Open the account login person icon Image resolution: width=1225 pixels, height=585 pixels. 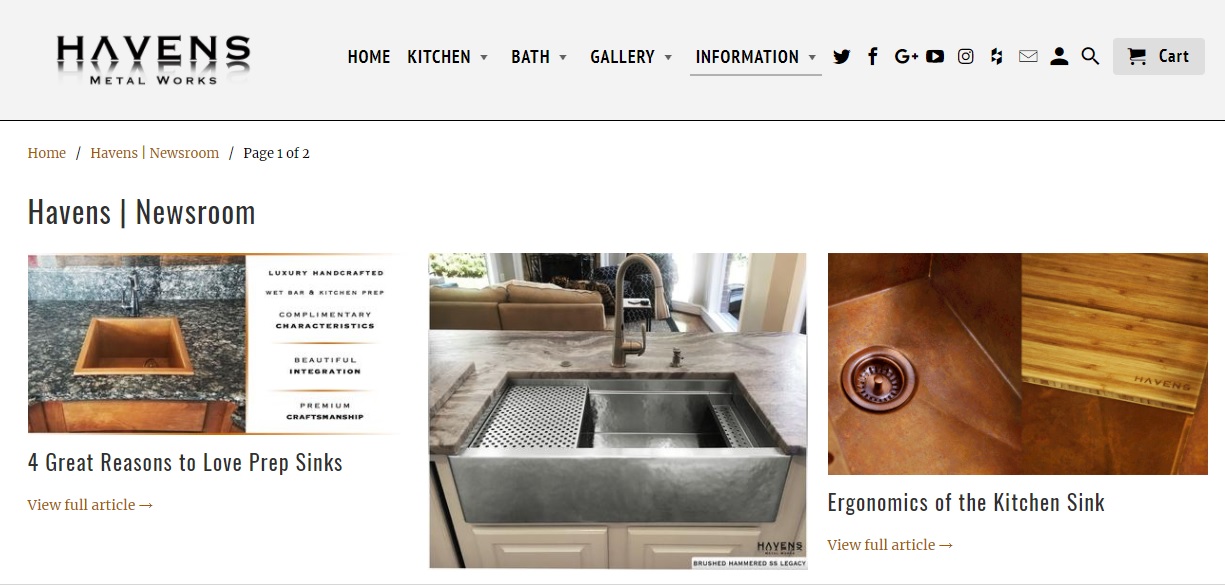[1059, 57]
